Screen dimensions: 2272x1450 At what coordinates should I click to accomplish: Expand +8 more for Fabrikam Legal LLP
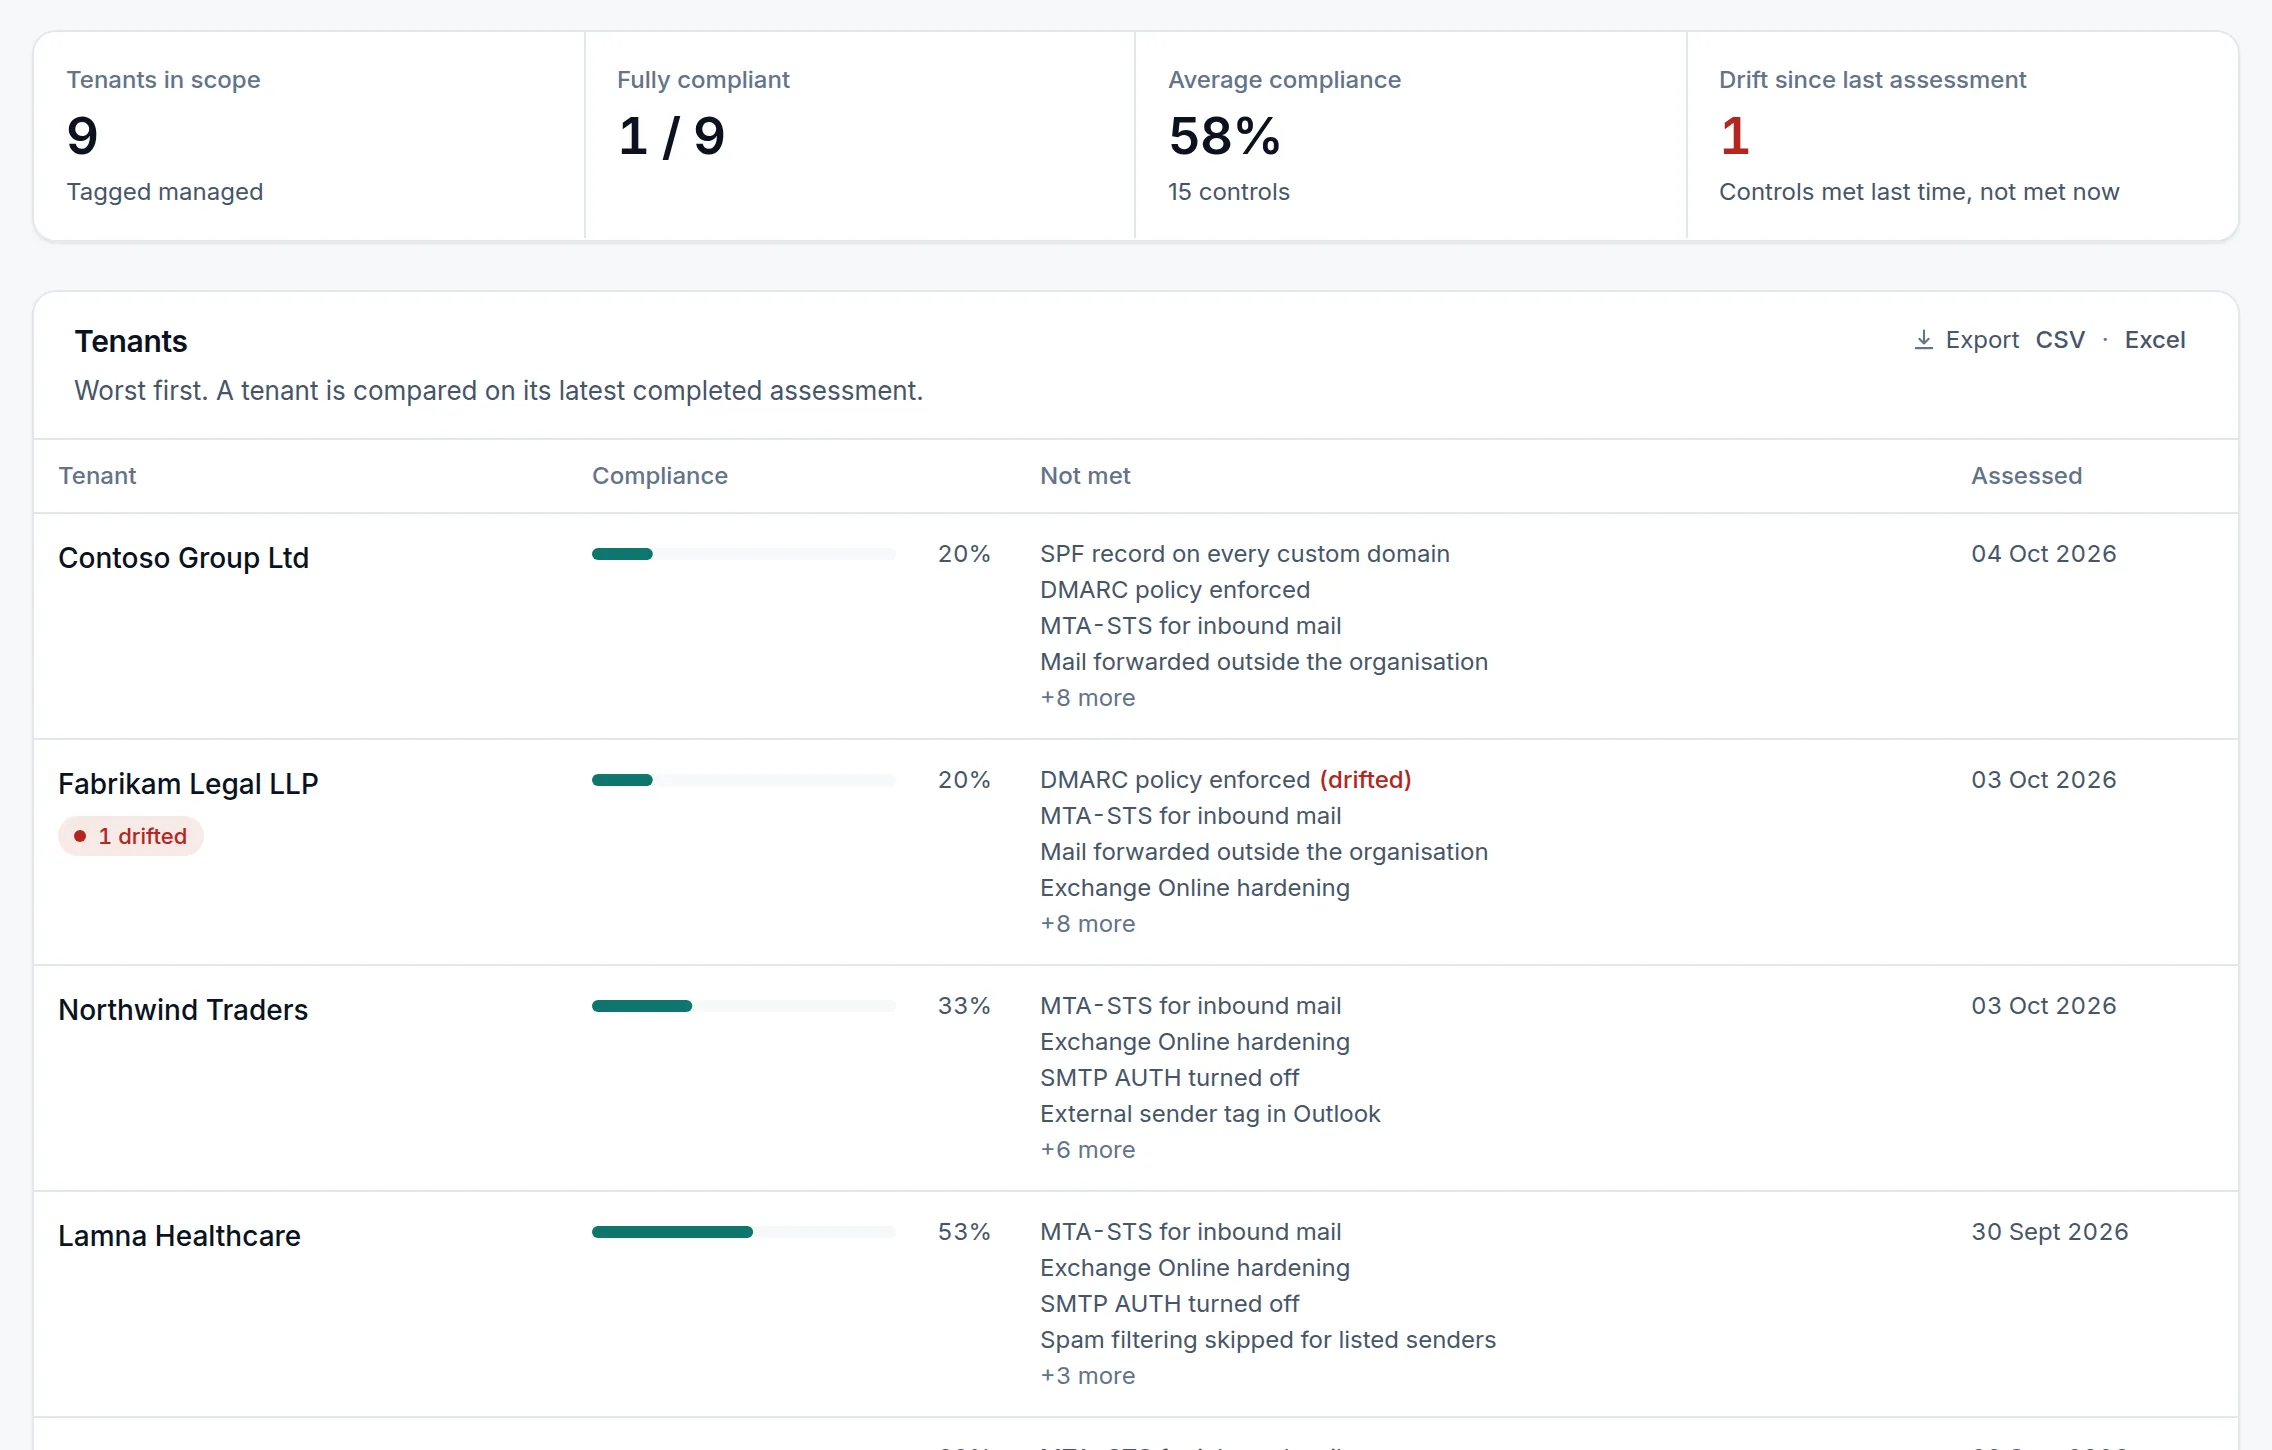pyautogui.click(x=1087, y=924)
